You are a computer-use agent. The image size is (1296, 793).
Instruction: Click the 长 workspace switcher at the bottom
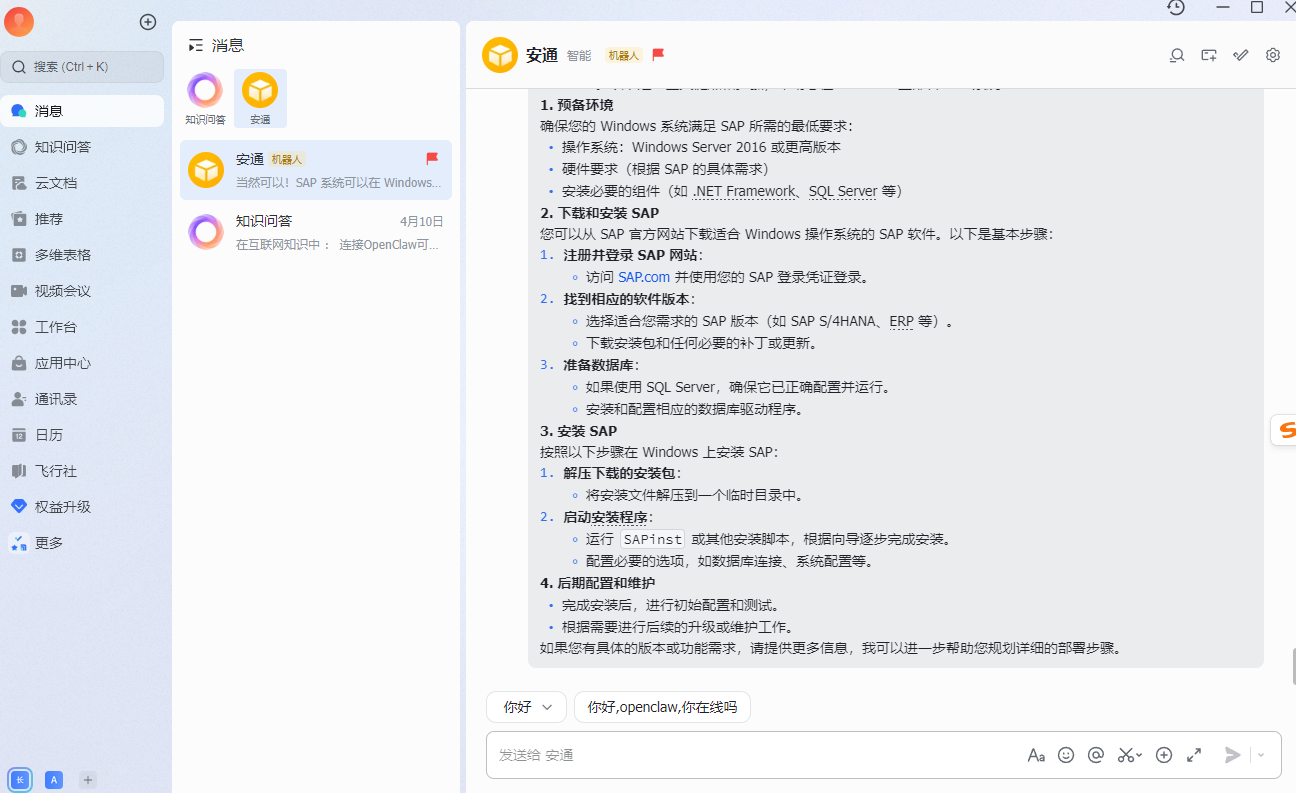point(19,780)
